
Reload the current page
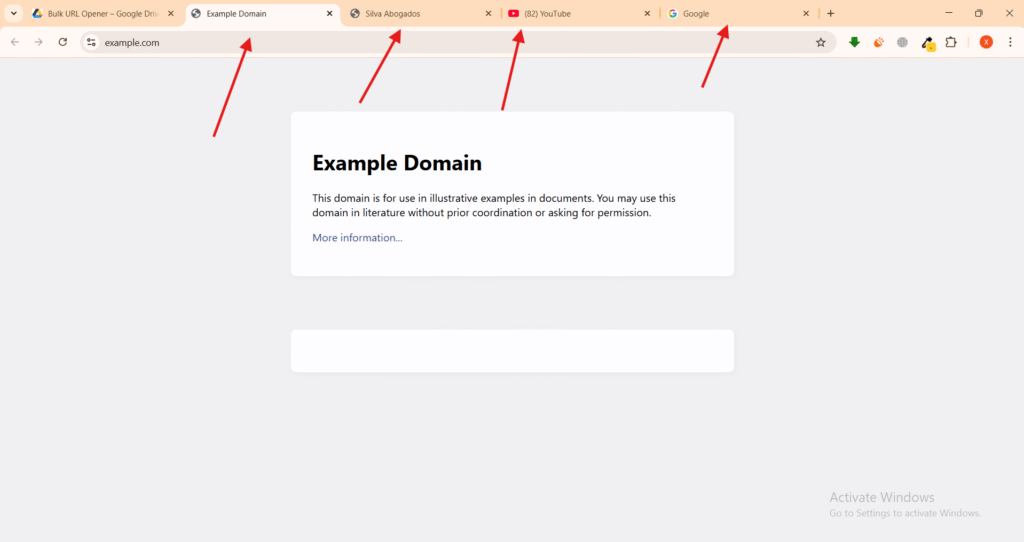click(x=63, y=42)
